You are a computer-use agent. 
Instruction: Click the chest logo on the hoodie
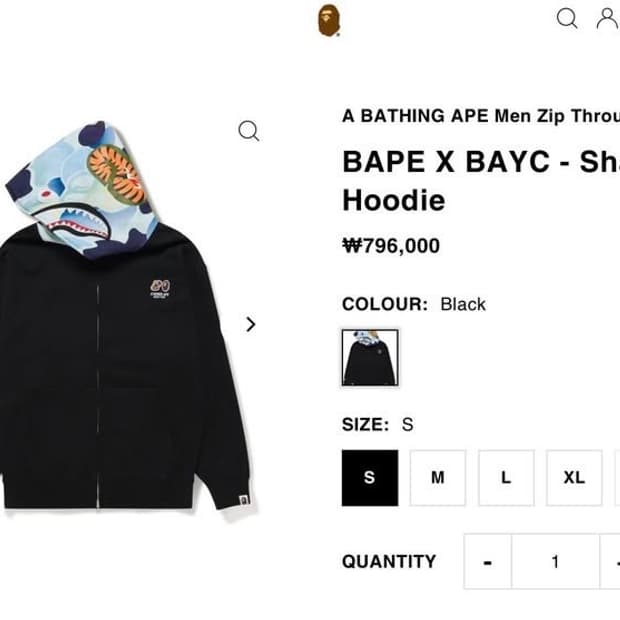pyautogui.click(x=160, y=289)
